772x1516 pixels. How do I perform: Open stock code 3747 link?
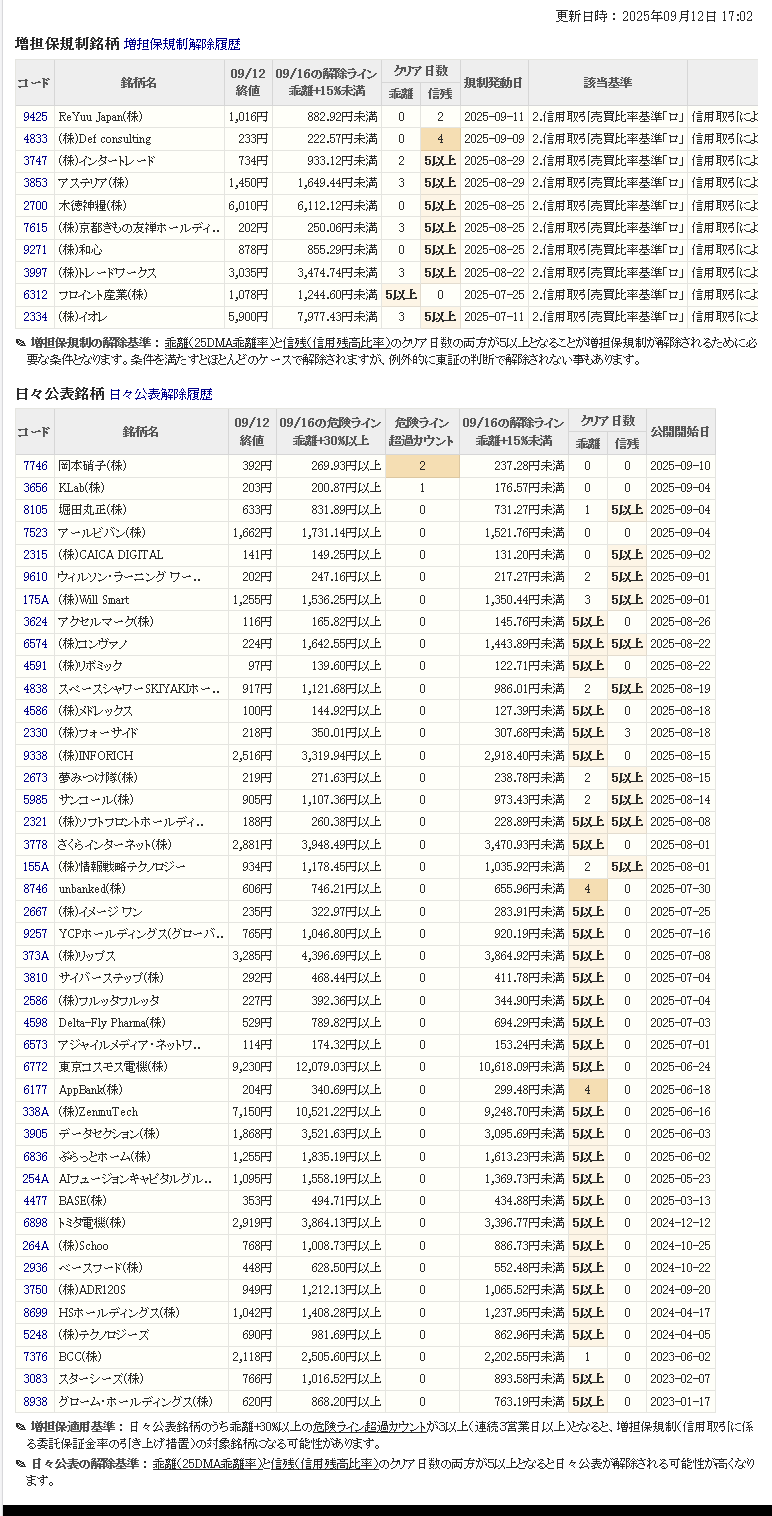(35, 161)
